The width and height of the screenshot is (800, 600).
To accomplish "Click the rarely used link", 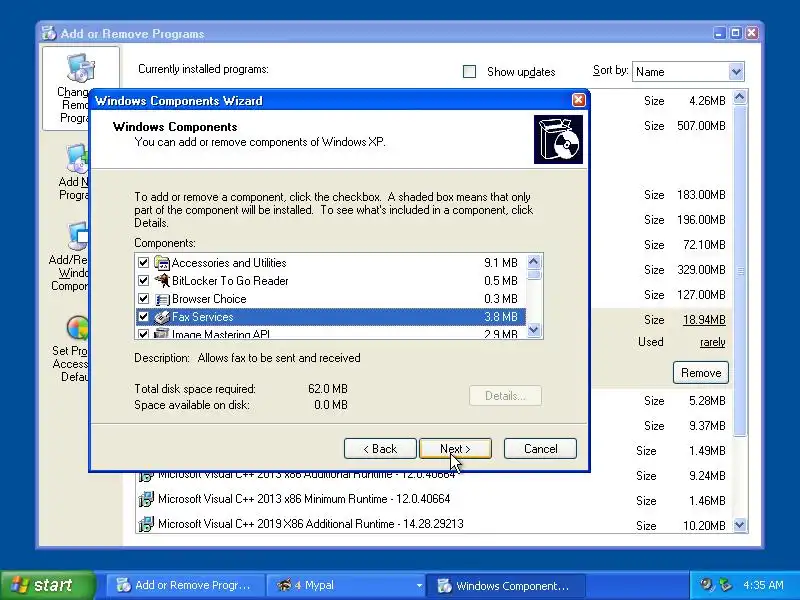I will click(712, 342).
